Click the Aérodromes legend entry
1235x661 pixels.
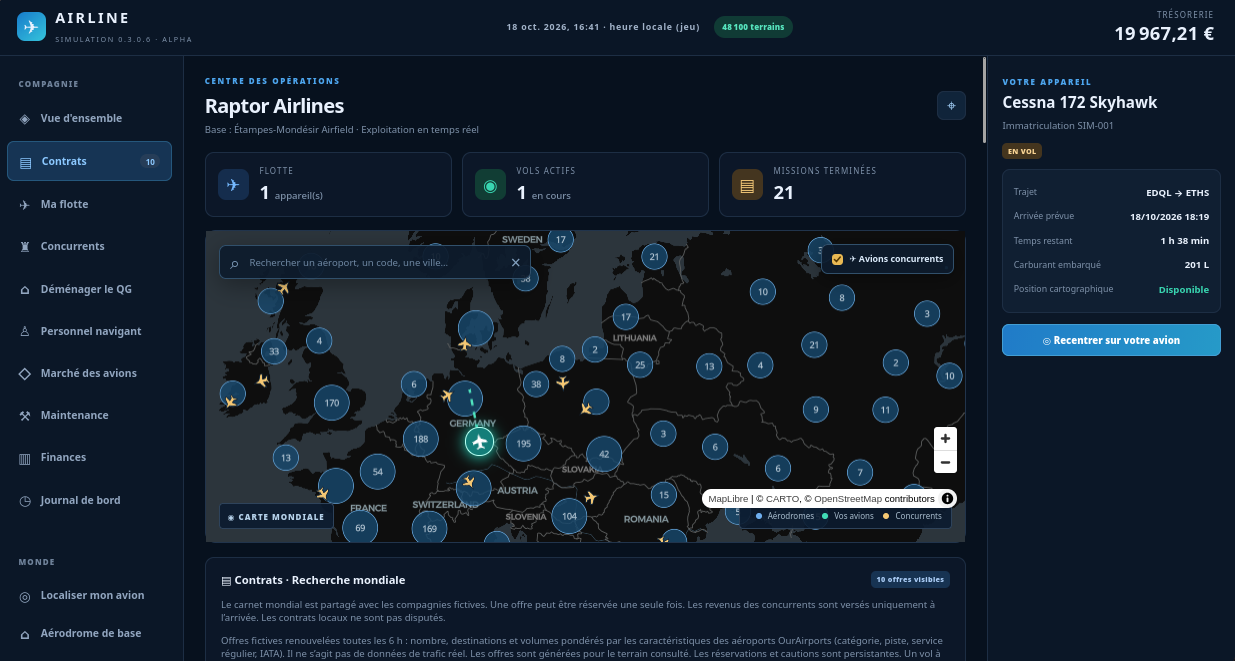point(785,516)
